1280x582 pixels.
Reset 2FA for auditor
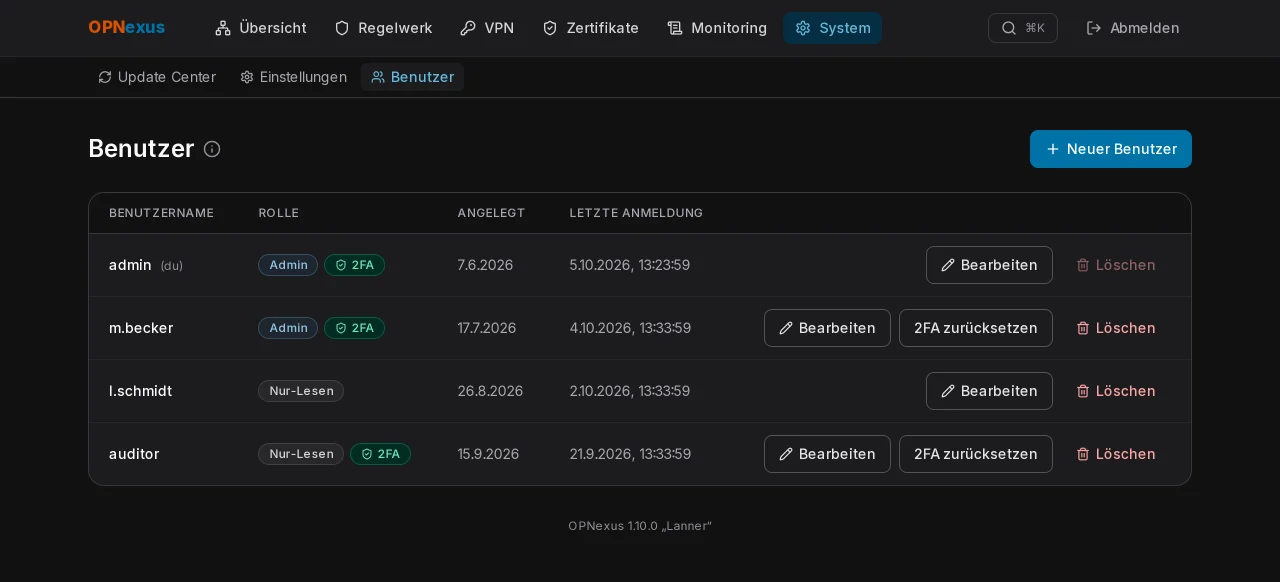tap(976, 454)
